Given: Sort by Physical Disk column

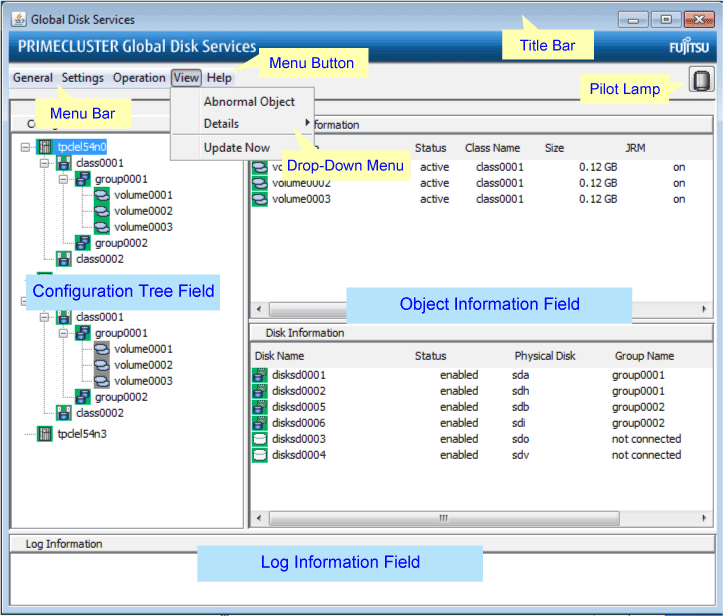Looking at the screenshot, I should click(545, 356).
